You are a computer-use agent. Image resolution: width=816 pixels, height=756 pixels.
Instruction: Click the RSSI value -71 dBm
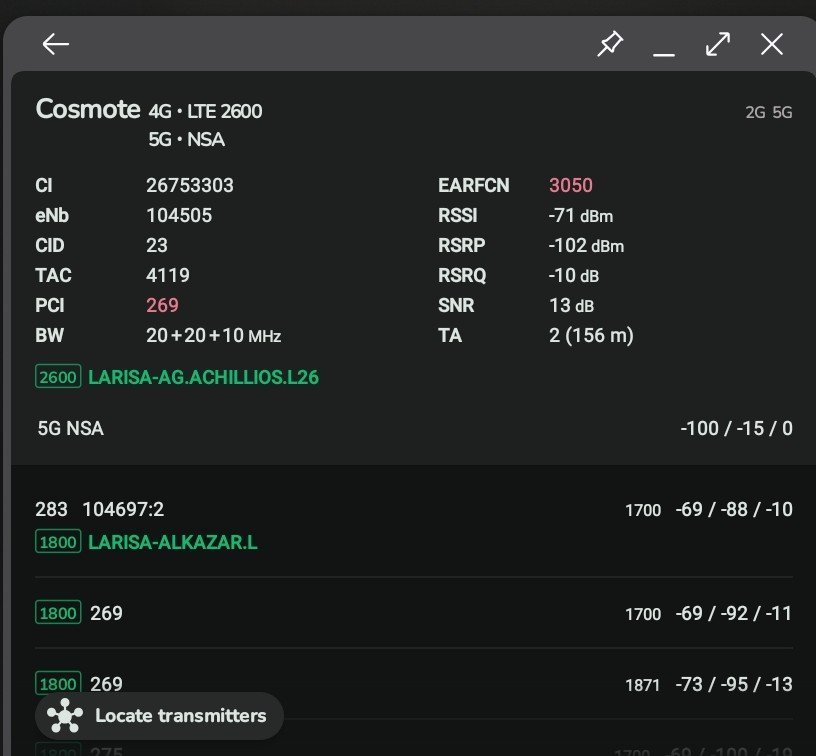pos(581,215)
